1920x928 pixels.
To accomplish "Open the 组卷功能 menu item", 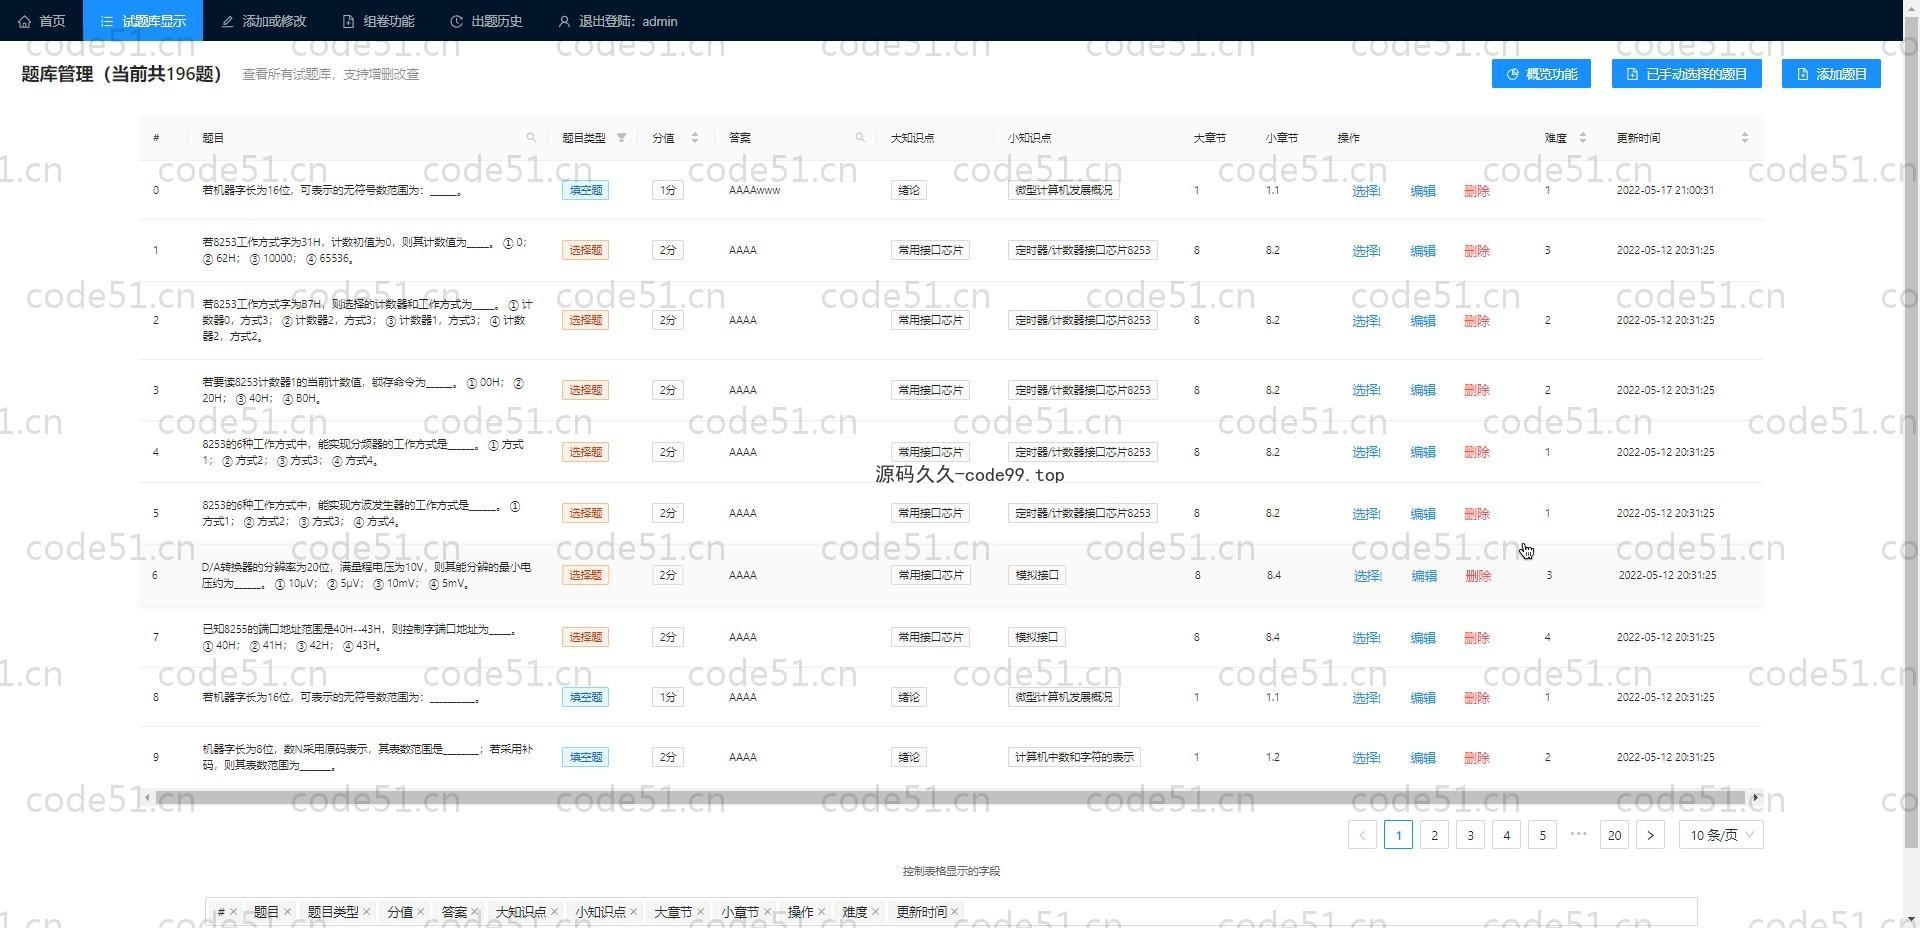I will tap(378, 21).
